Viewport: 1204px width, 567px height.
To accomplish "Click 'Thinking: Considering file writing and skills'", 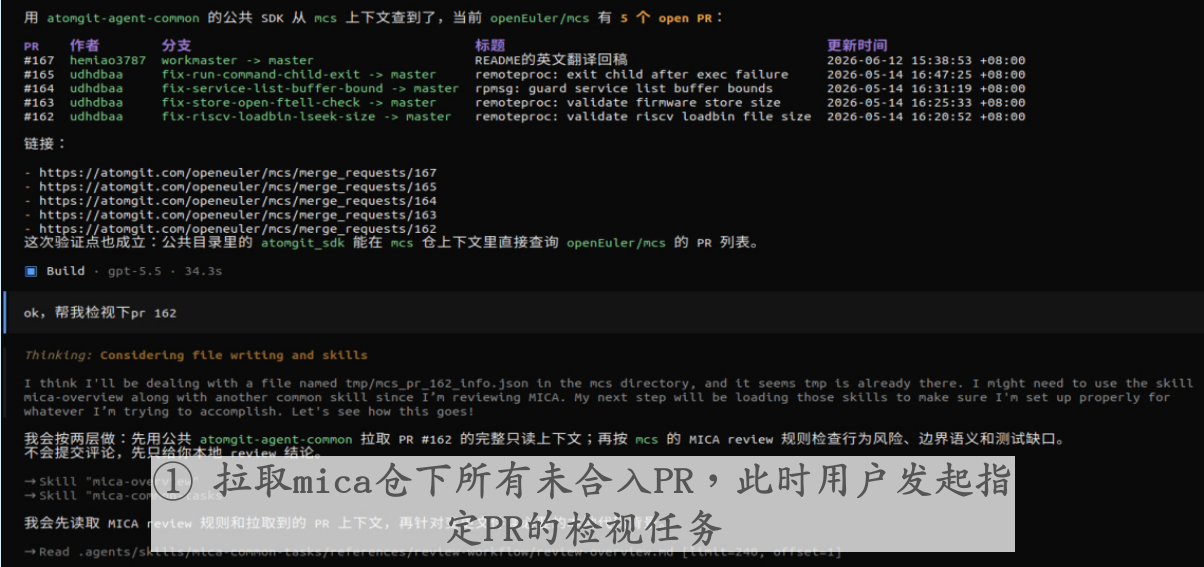I will click(x=196, y=355).
